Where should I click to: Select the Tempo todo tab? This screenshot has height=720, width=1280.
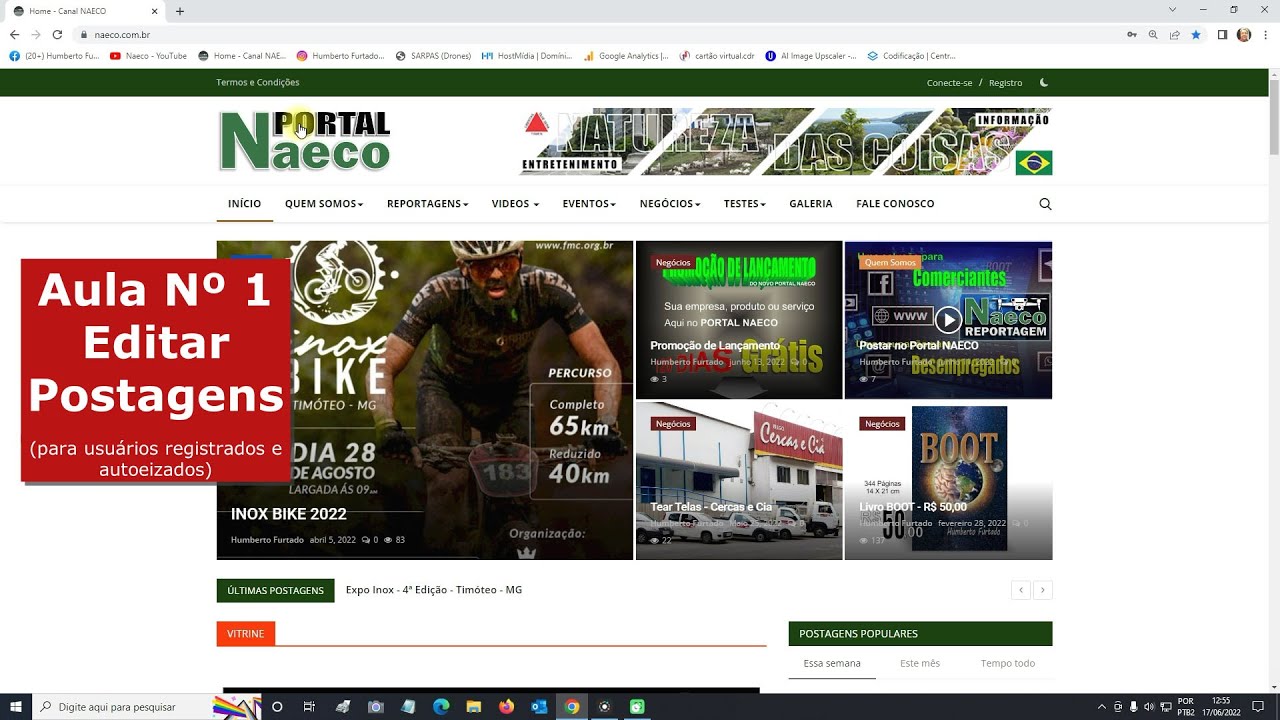pyautogui.click(x=1008, y=663)
